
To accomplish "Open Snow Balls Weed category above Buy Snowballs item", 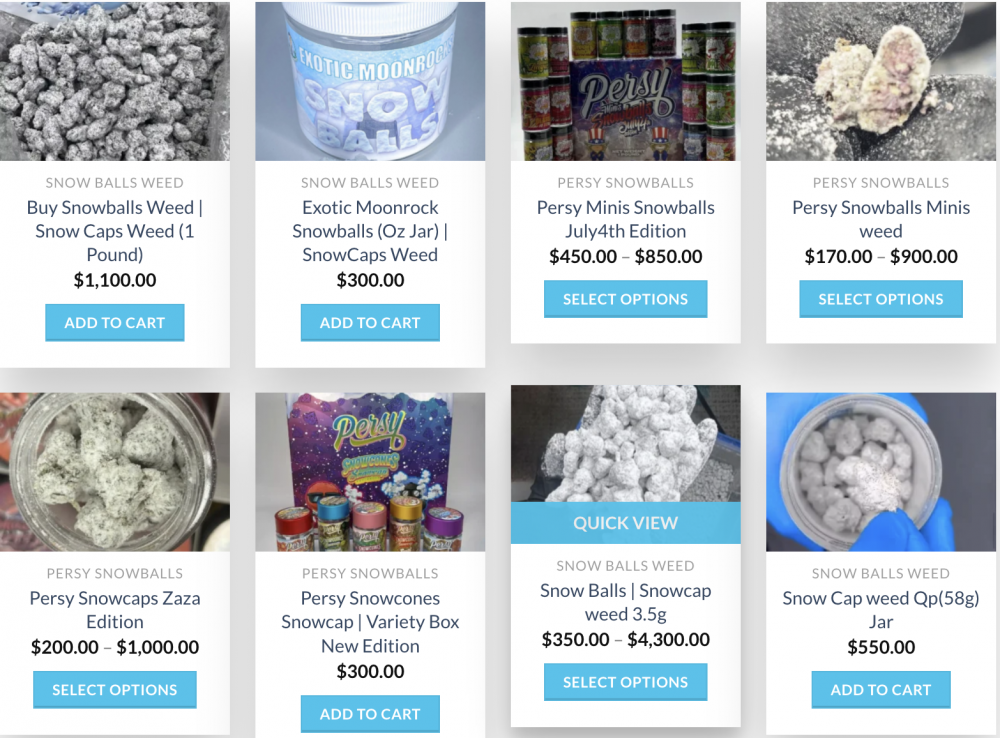I will 115,182.
